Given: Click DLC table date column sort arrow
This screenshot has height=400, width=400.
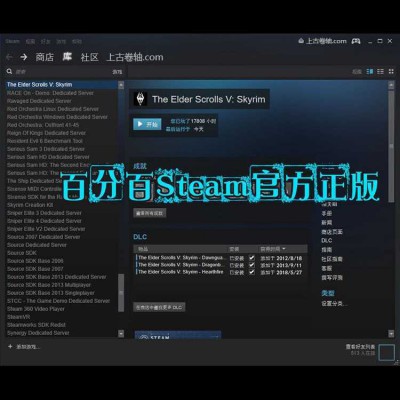Looking at the screenshot, I should [284, 249].
